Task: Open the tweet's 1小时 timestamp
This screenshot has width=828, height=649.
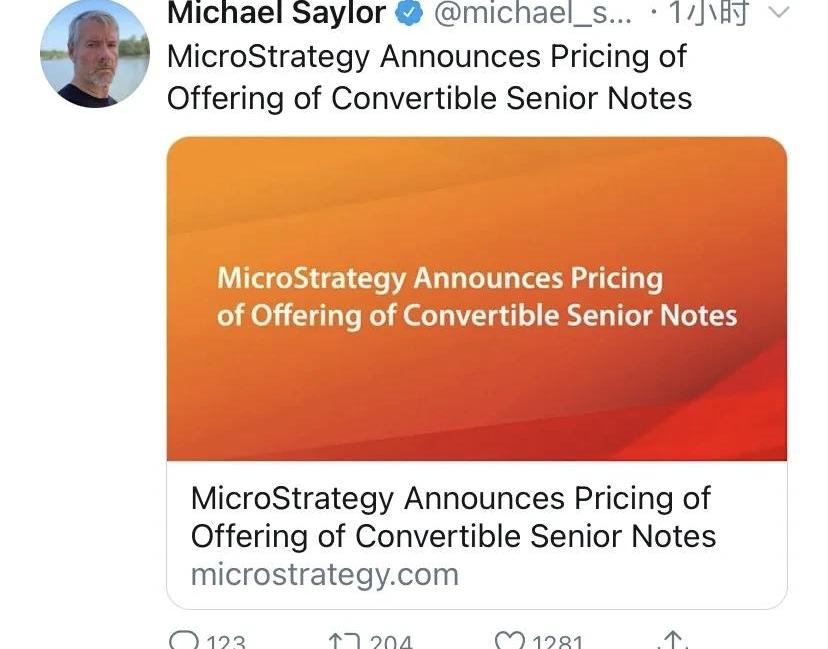Action: 708,14
